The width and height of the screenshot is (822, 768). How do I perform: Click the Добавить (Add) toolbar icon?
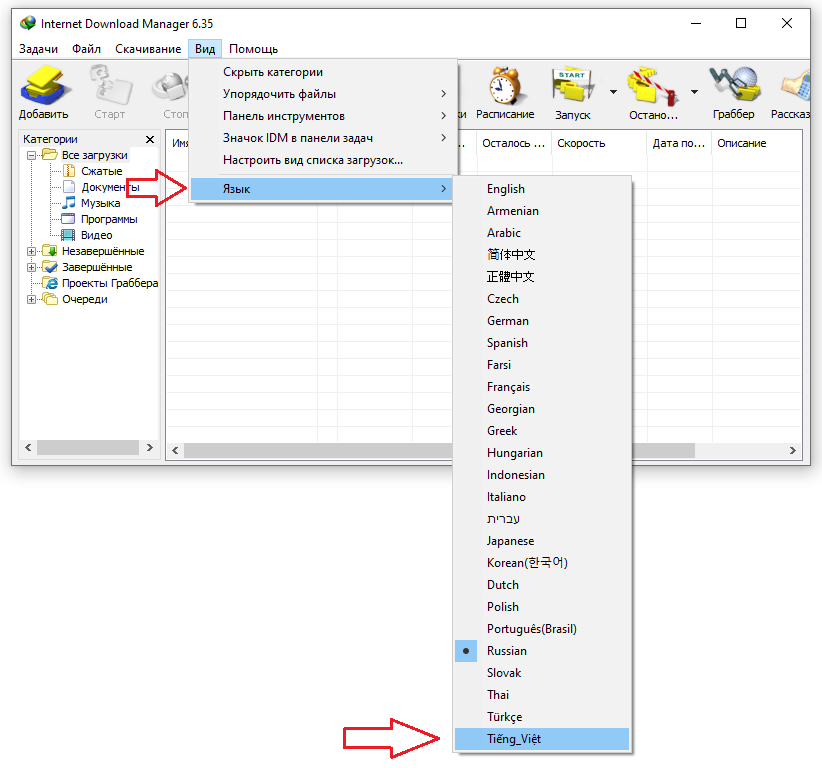pos(43,87)
